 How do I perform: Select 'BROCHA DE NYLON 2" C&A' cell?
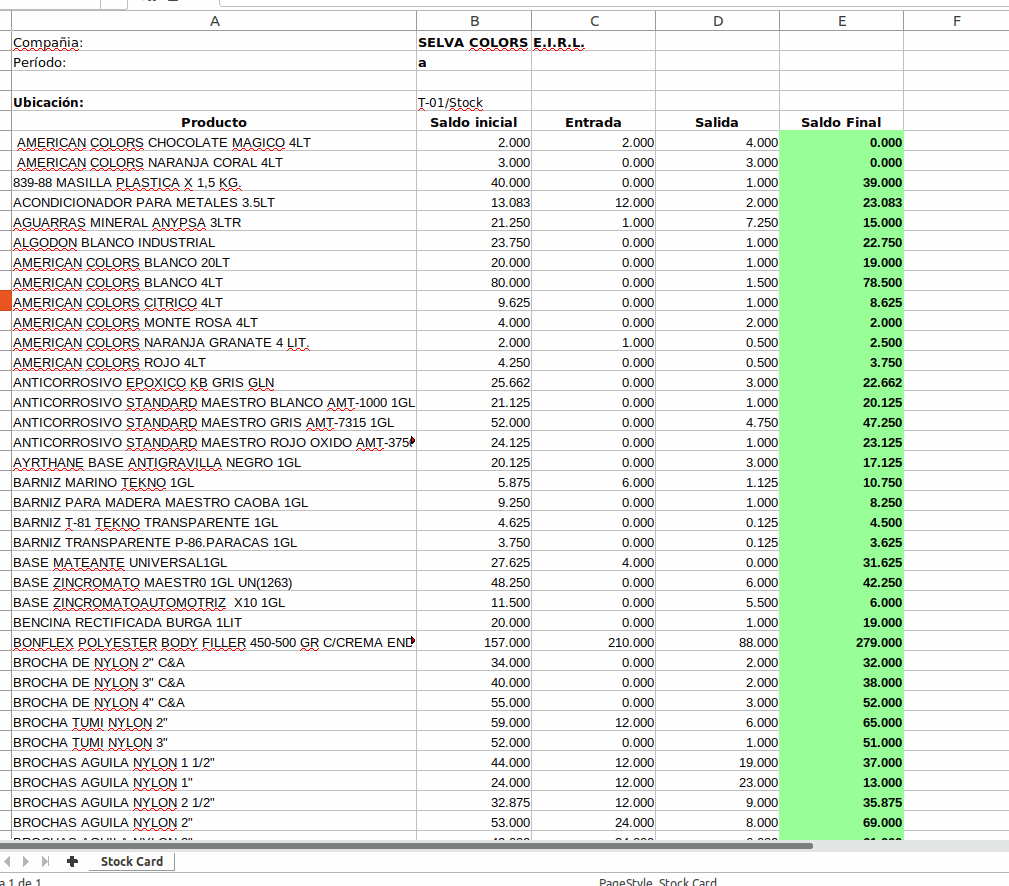point(214,662)
